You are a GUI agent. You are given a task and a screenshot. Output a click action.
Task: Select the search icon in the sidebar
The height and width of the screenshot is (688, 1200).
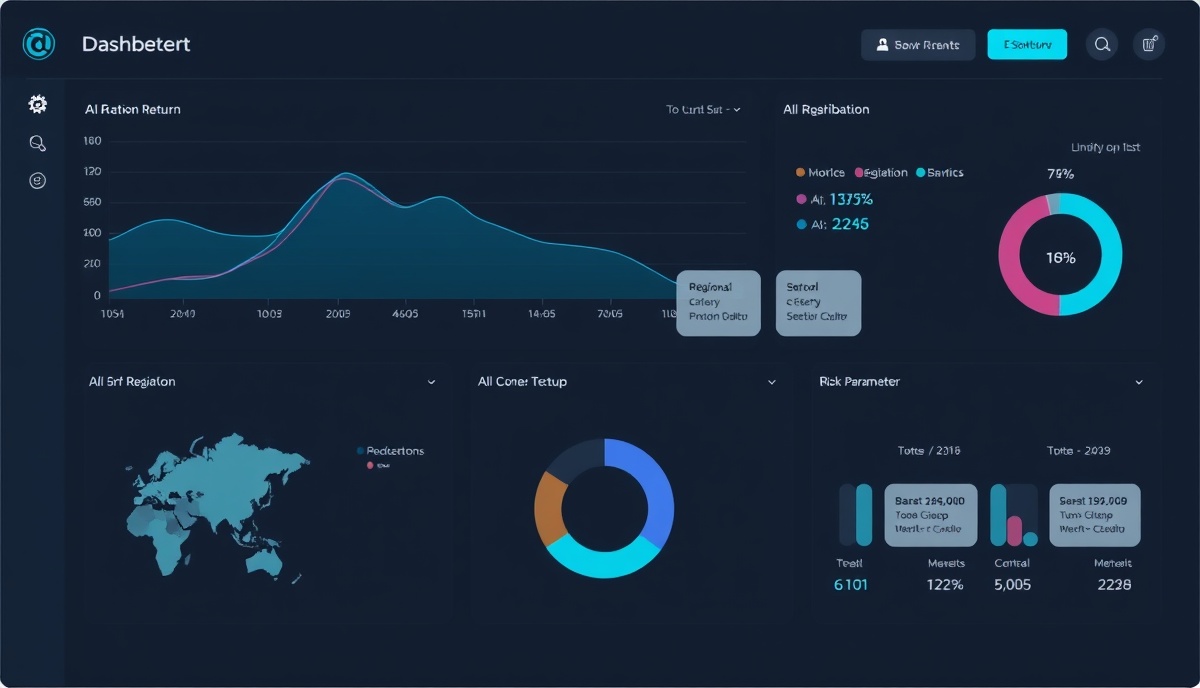pos(37,143)
